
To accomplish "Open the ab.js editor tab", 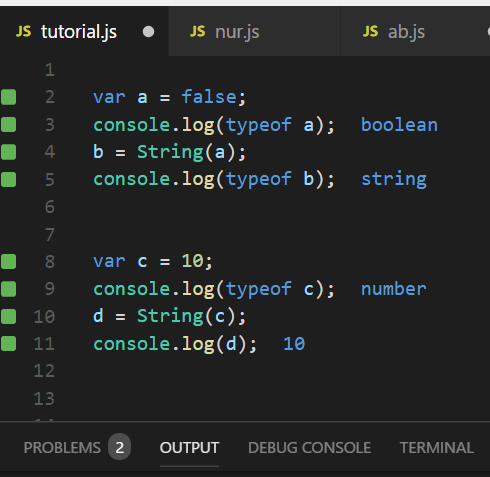I will (x=415, y=31).
